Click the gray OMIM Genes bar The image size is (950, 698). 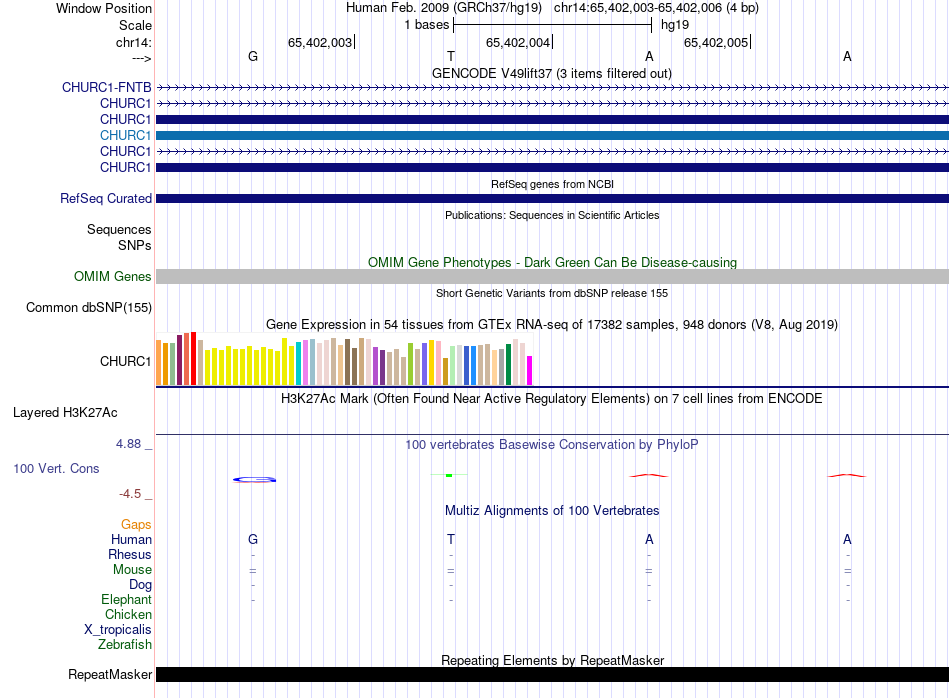(552, 276)
